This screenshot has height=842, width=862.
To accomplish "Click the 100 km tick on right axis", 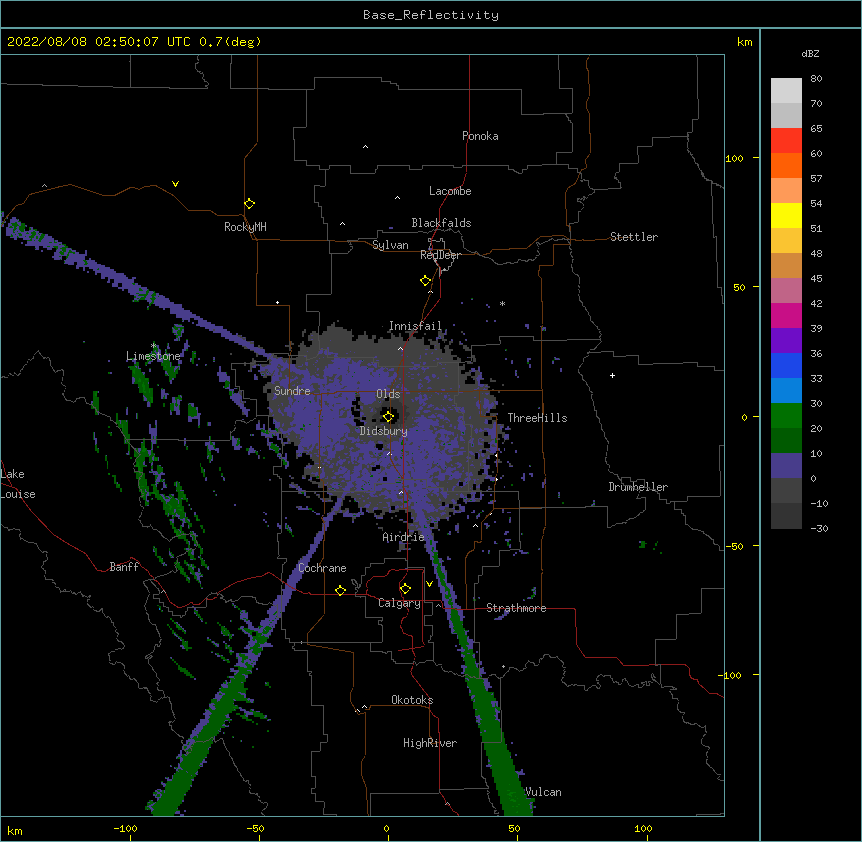I will tap(734, 158).
